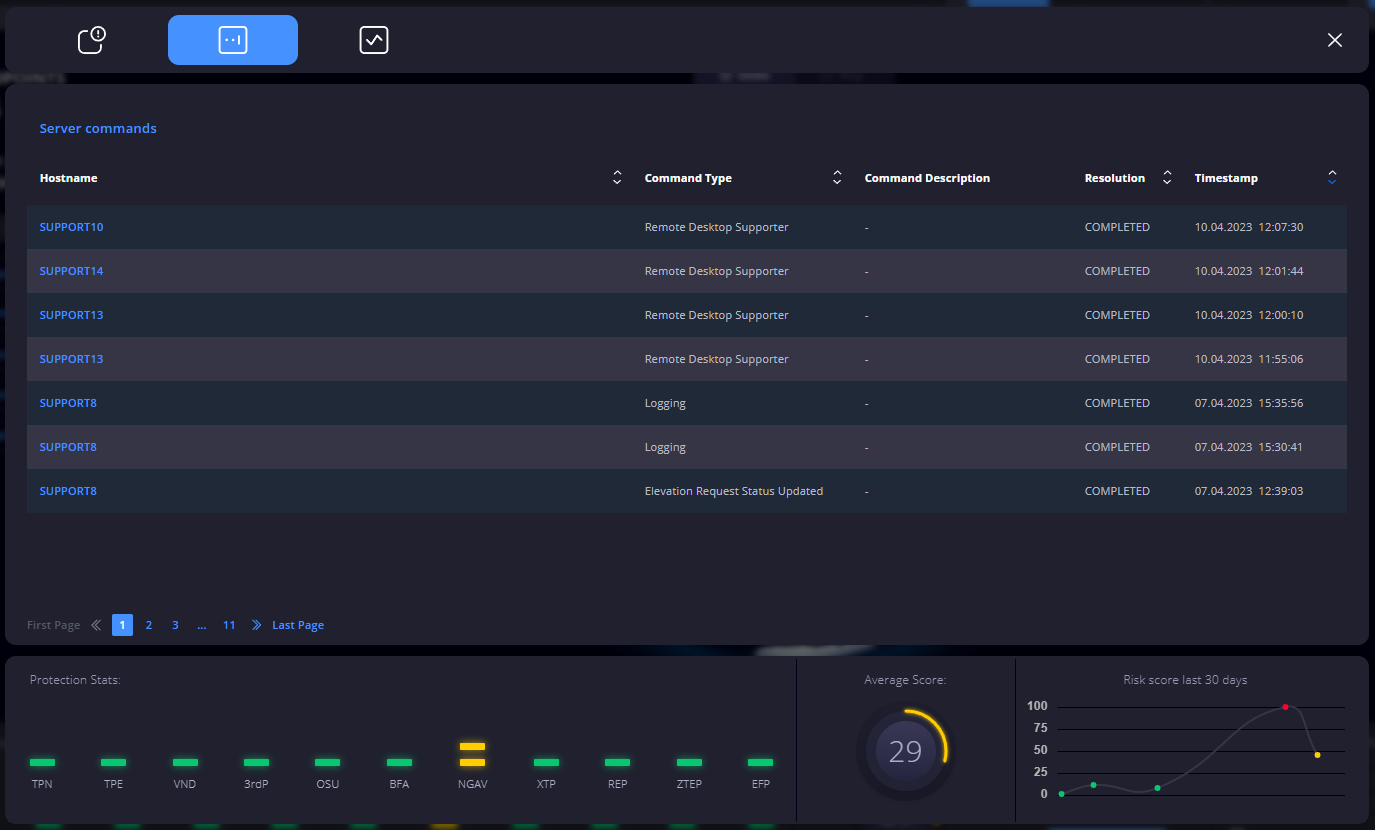Sort by Resolution arrows
The height and width of the screenshot is (830, 1375).
point(1167,178)
